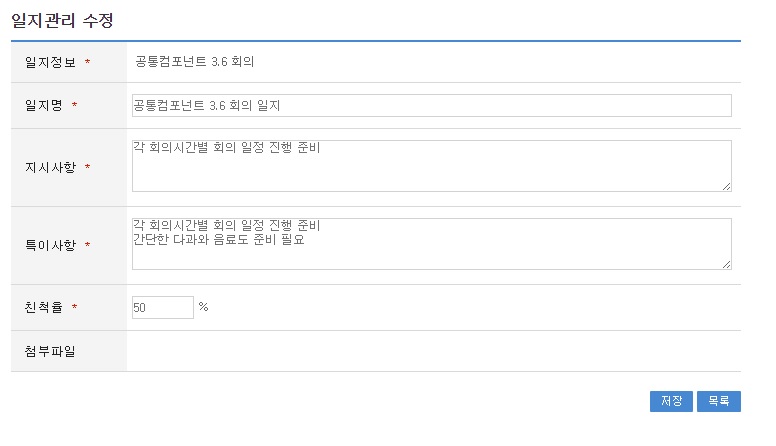Go back with the 목록 button
Viewport: 776px width, 446px height.
click(718, 401)
